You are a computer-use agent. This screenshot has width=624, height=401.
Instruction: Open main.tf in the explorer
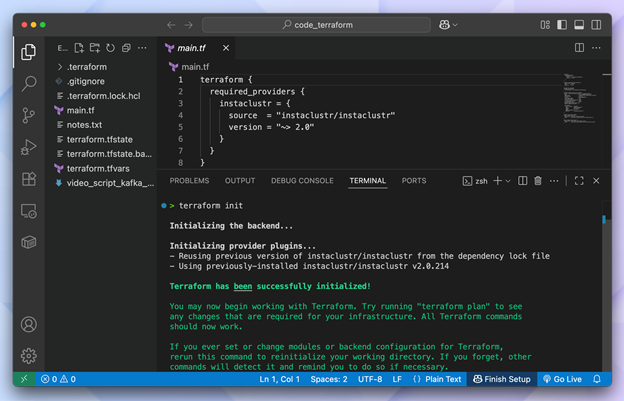[x=103, y=110]
